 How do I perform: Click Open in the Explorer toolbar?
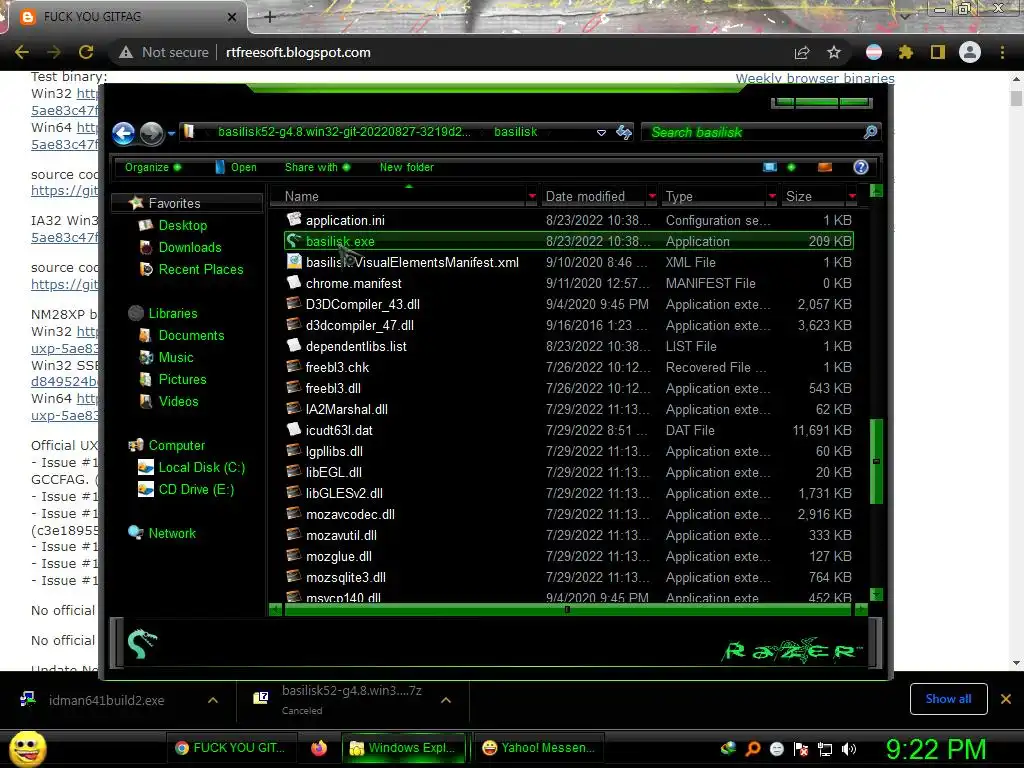(x=236, y=167)
